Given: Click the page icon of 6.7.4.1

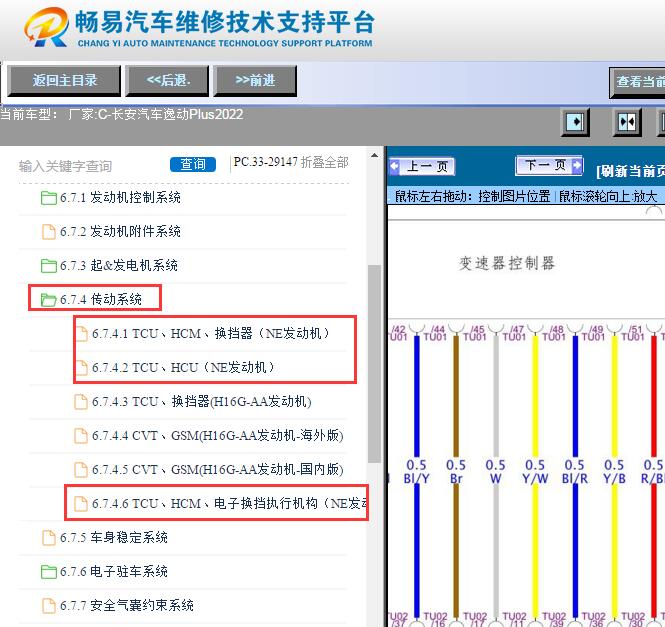Looking at the screenshot, I should [82, 334].
